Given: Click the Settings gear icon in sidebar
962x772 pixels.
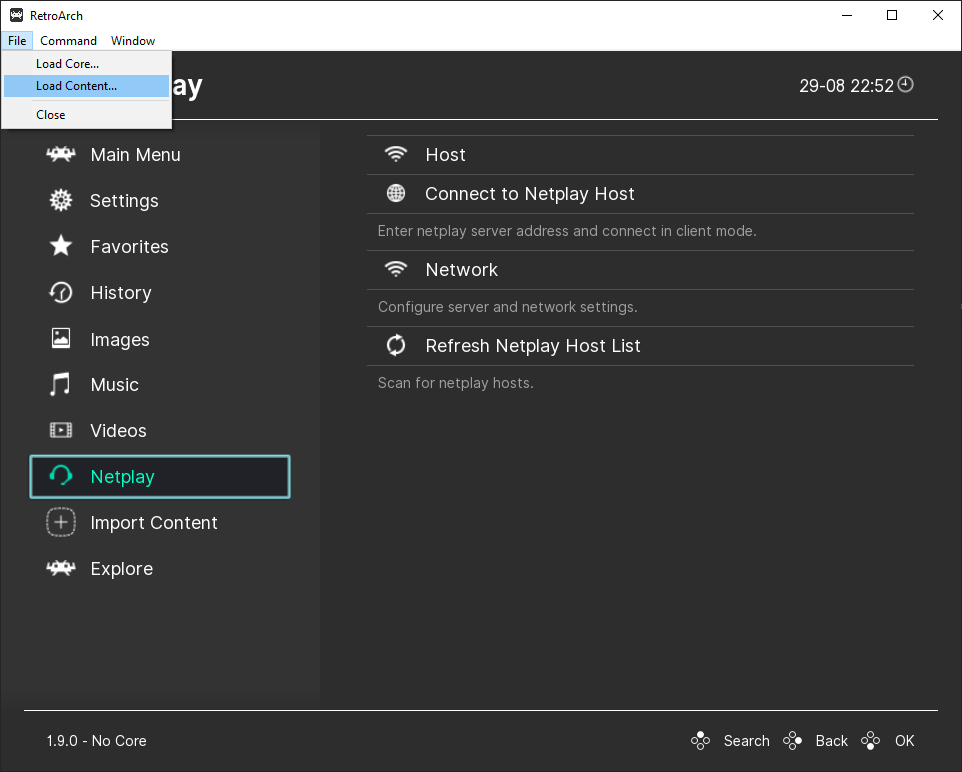Looking at the screenshot, I should click(61, 200).
